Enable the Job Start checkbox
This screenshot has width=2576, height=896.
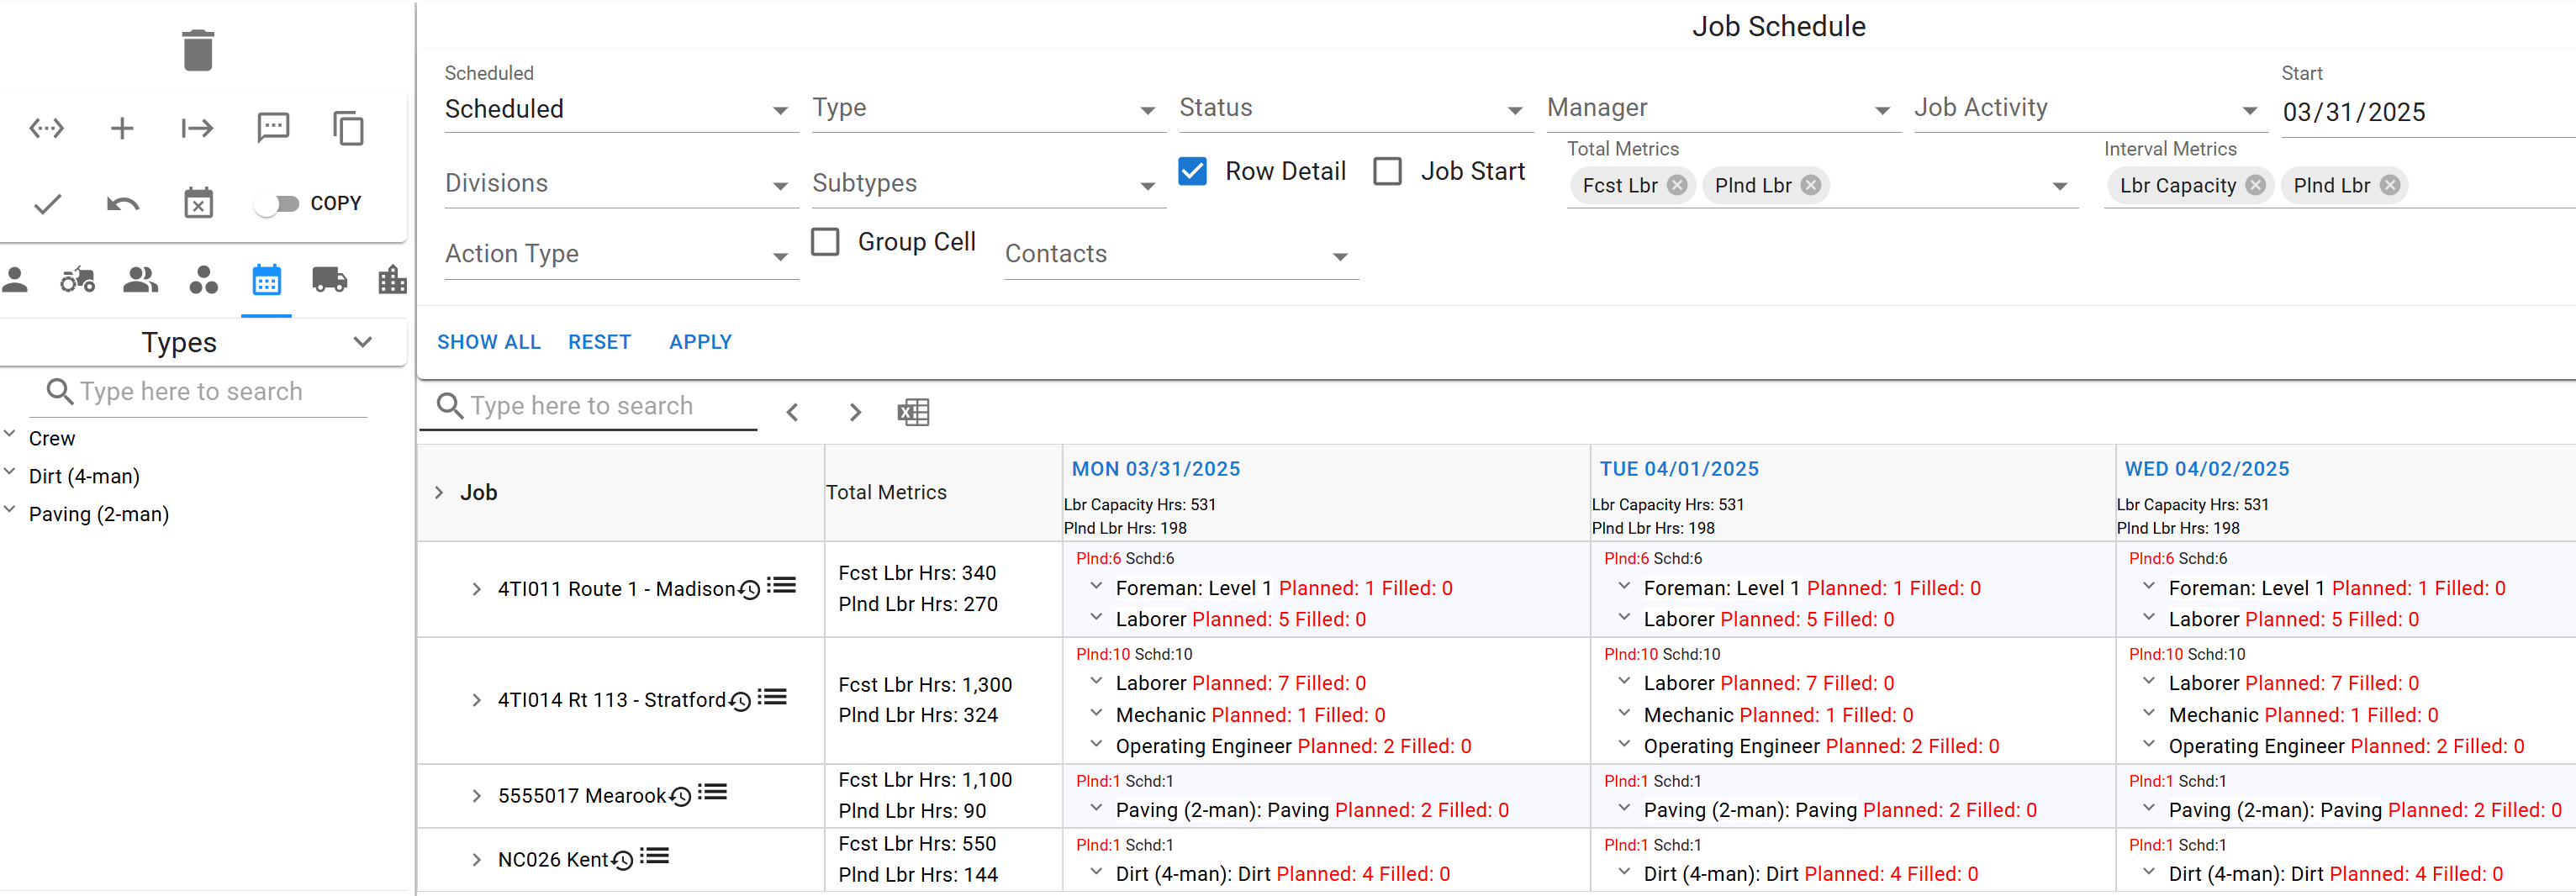tap(1388, 171)
